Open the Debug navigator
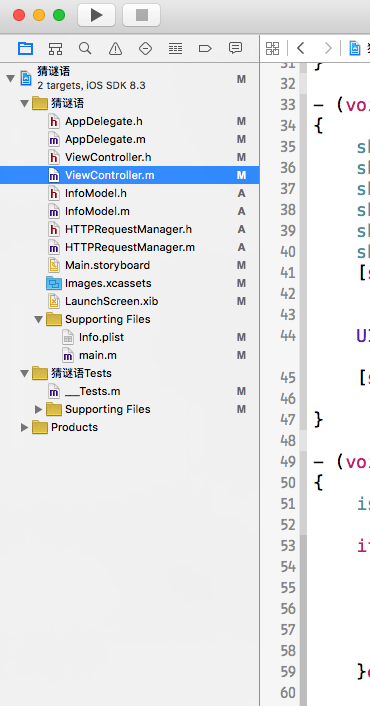This screenshot has height=706, width=370. click(175, 48)
